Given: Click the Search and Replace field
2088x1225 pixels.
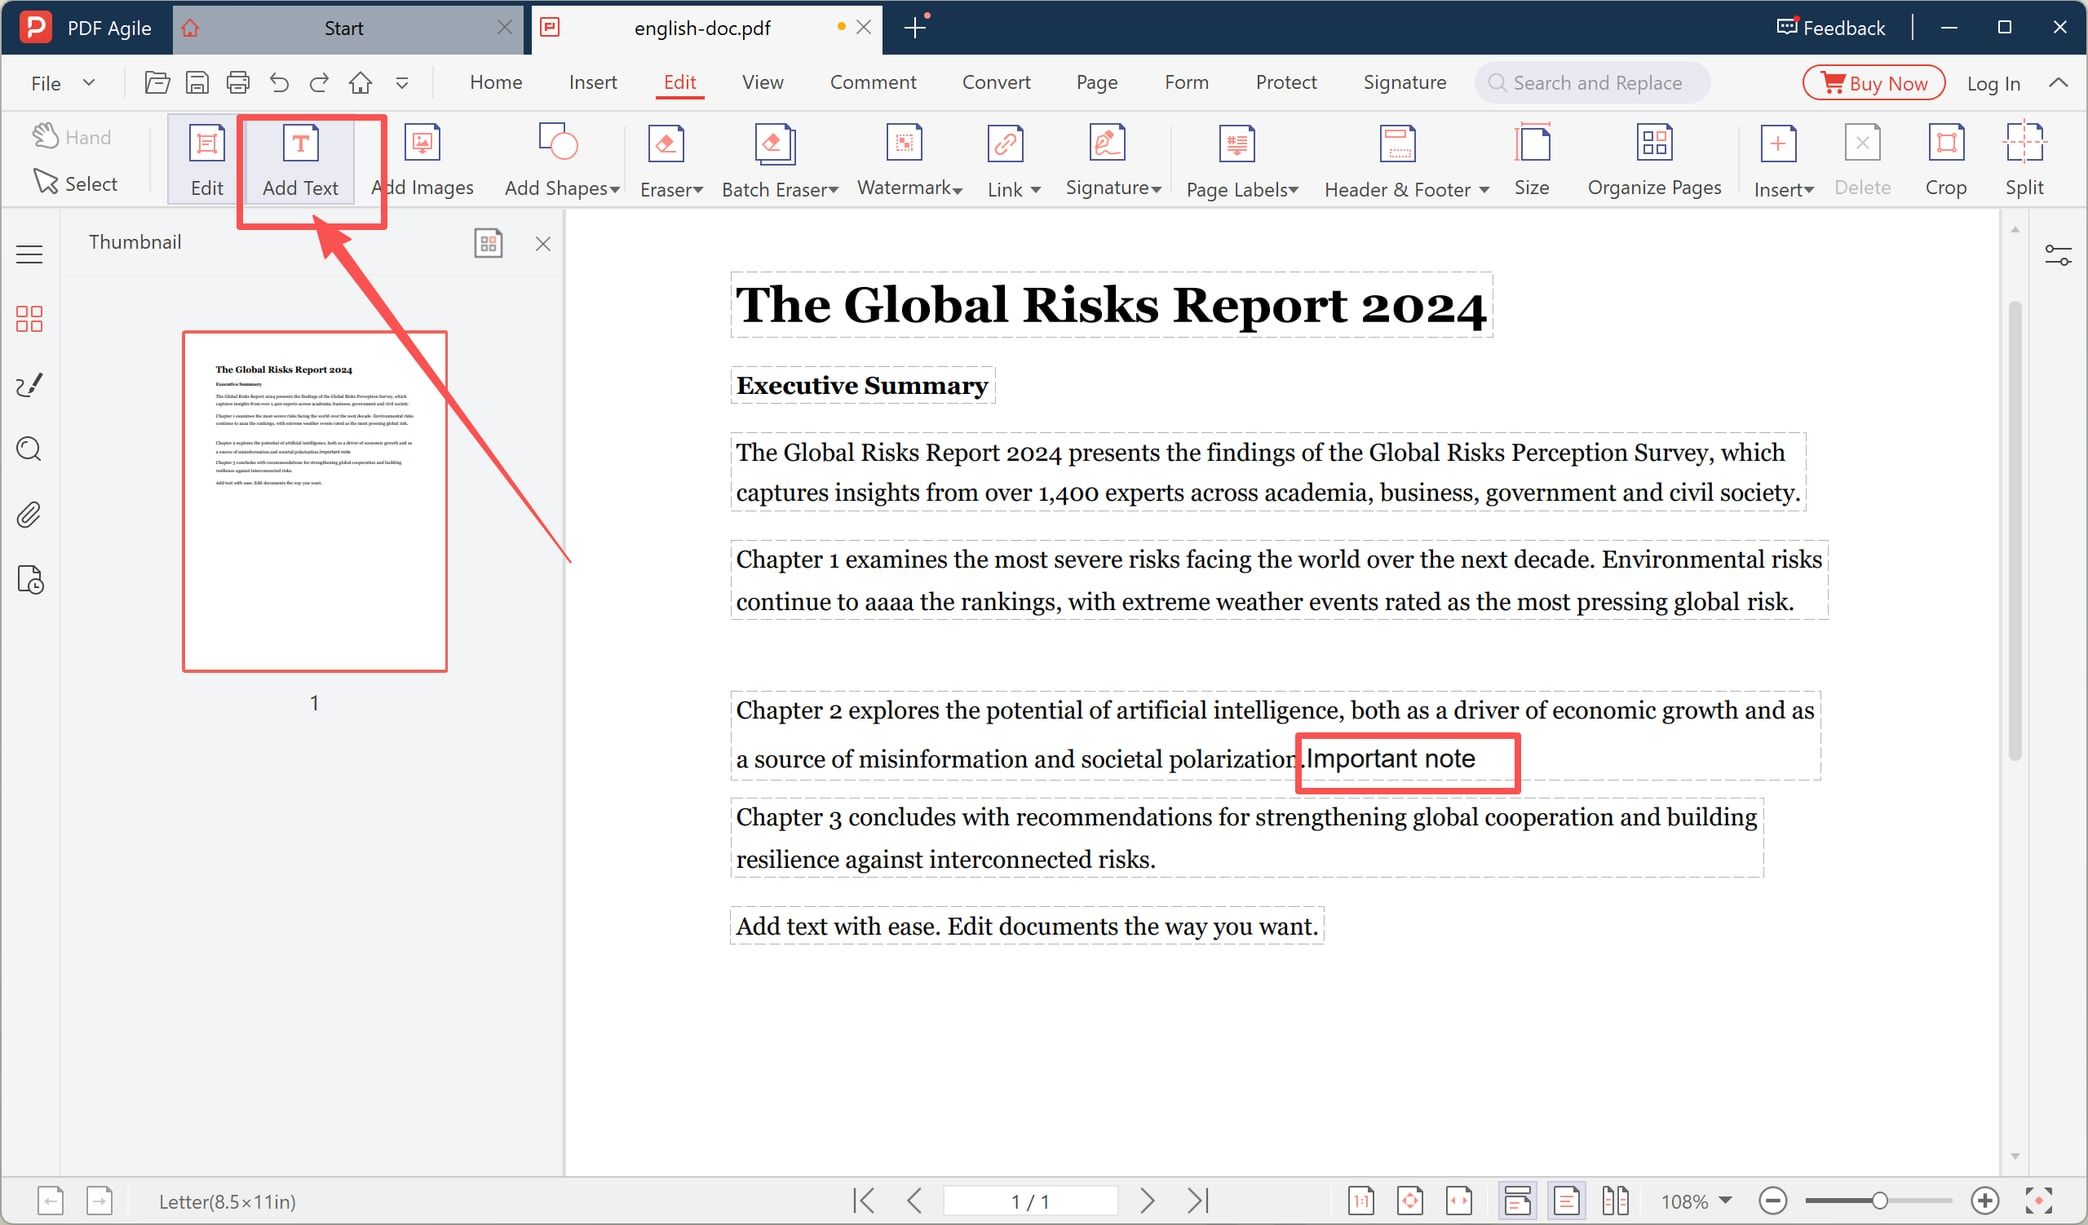Looking at the screenshot, I should (1592, 83).
